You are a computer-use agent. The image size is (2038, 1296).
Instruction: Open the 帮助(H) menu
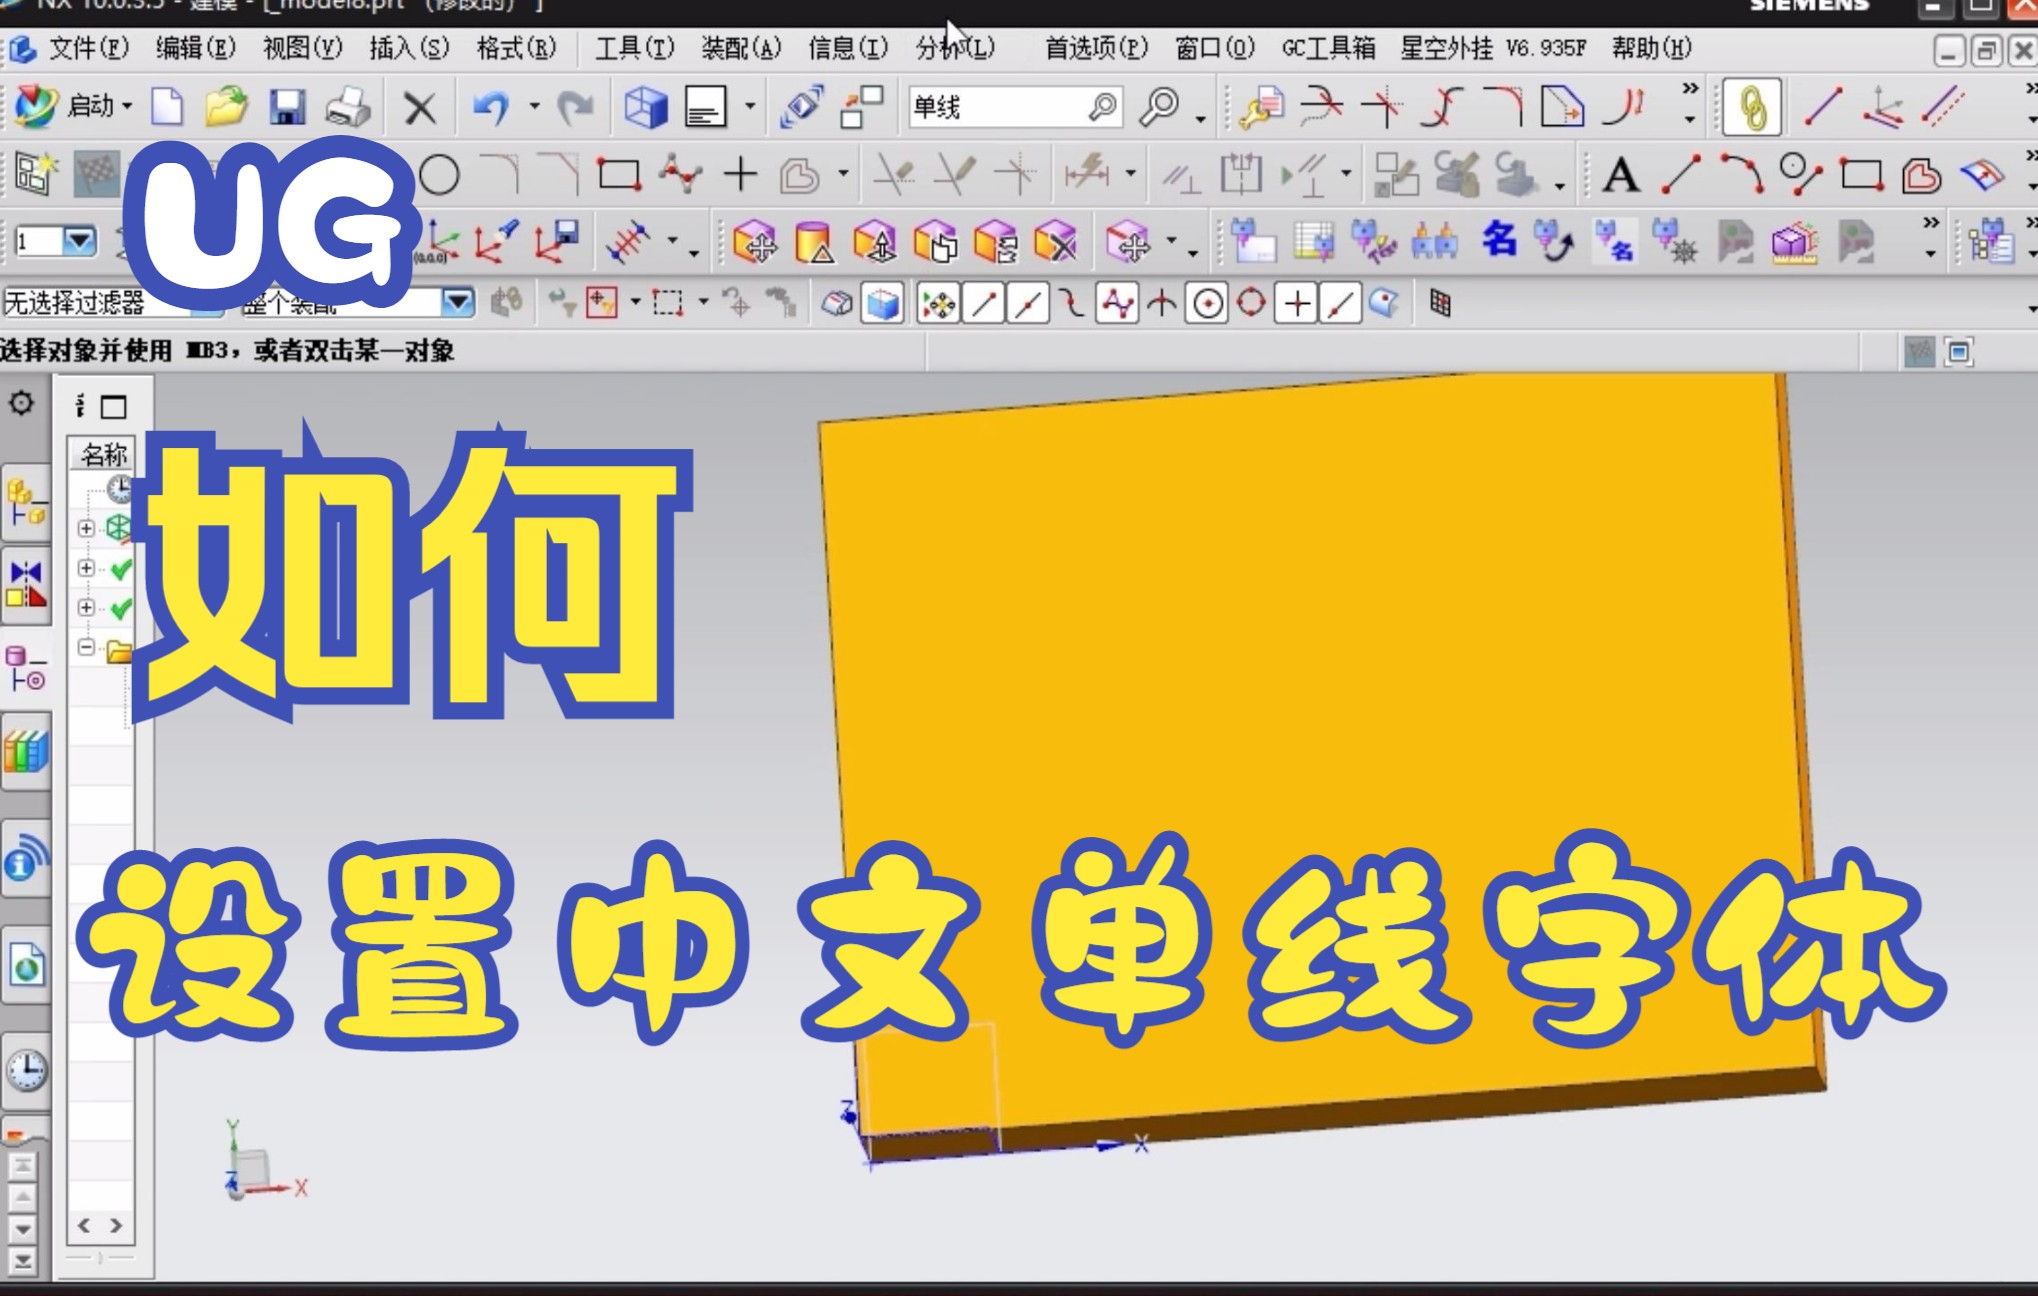(1651, 48)
